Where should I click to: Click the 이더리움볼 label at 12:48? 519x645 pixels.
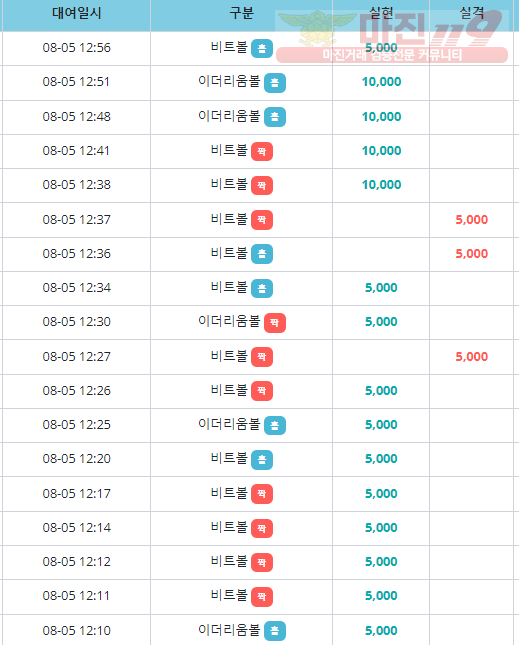click(229, 116)
